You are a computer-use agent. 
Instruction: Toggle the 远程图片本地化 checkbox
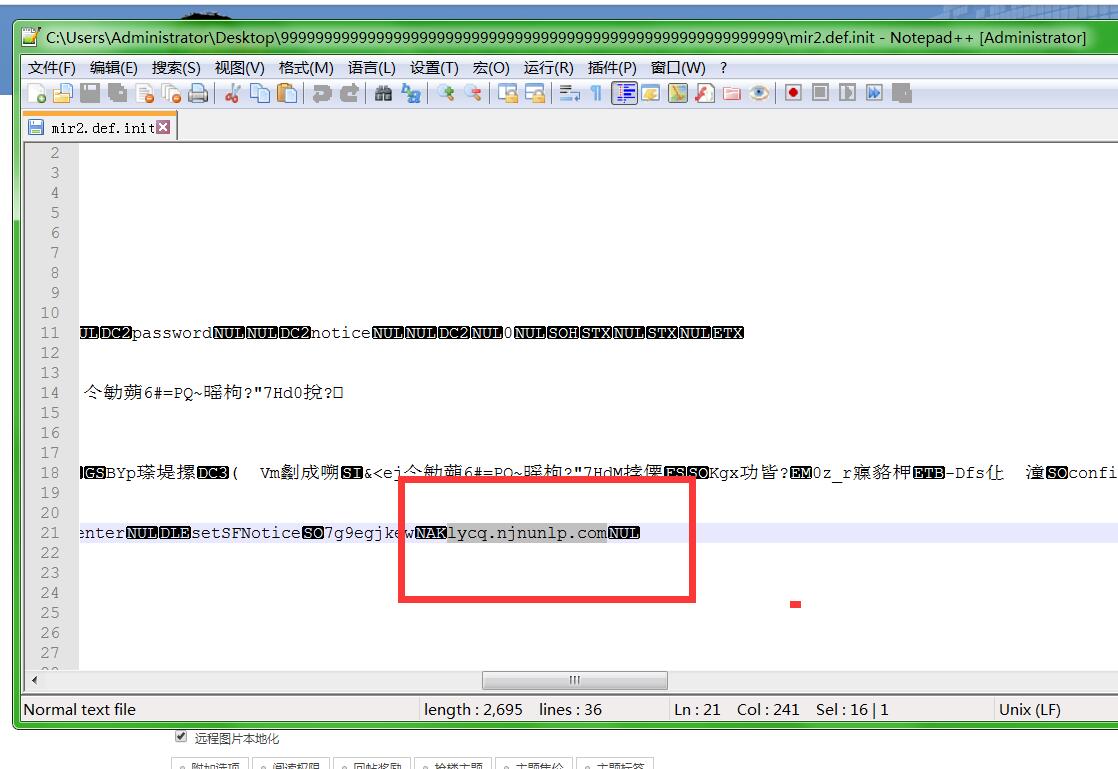tap(181, 737)
